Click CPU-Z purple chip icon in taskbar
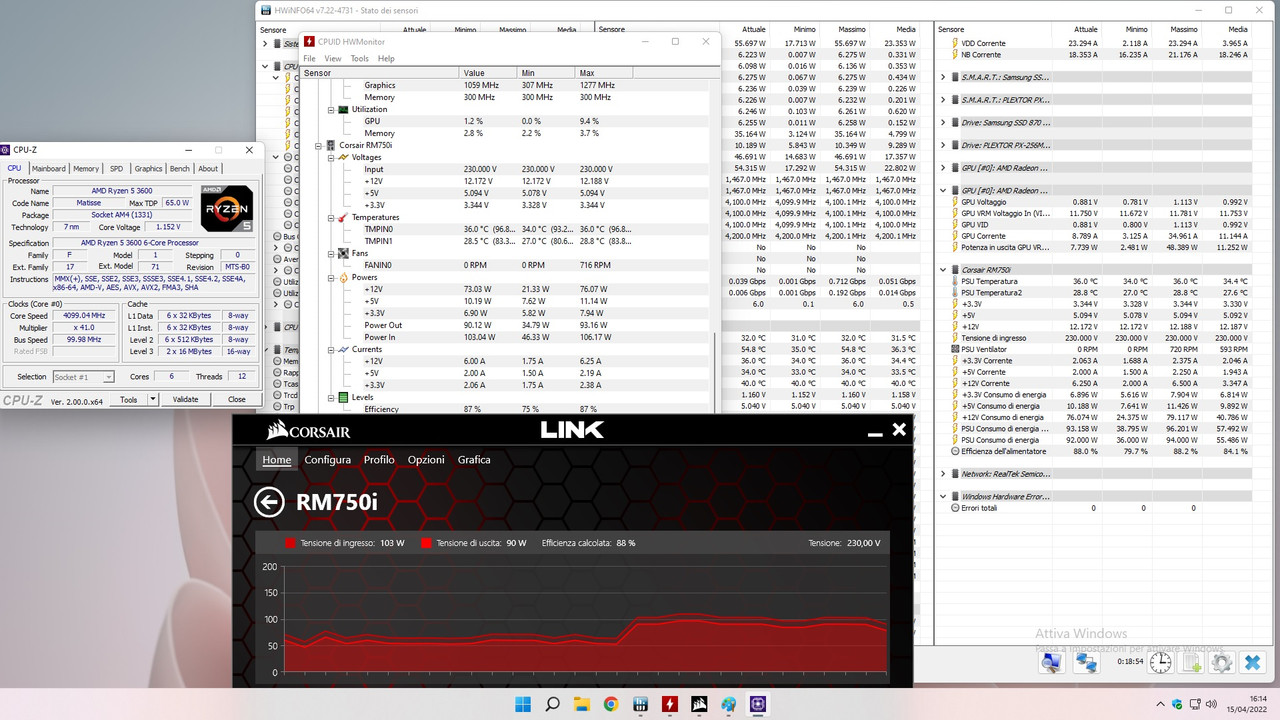This screenshot has width=1280, height=720. pos(758,704)
